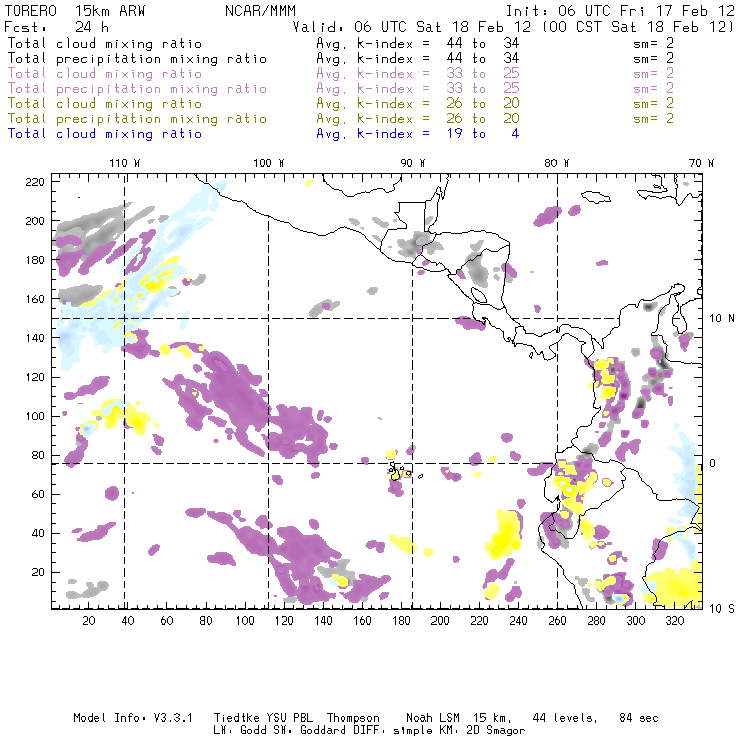Click the black "Total precipitation mixing ratio" legend entry
Image resolution: width=740 pixels, height=740 pixels.
click(137, 59)
